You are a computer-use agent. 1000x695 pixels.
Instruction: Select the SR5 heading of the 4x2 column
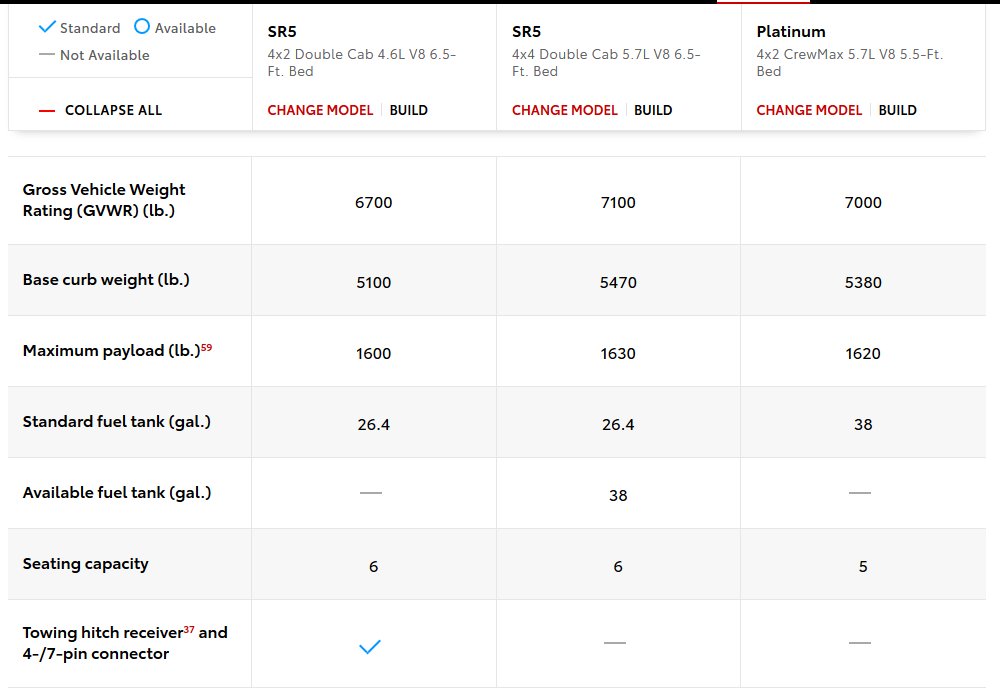[x=282, y=31]
